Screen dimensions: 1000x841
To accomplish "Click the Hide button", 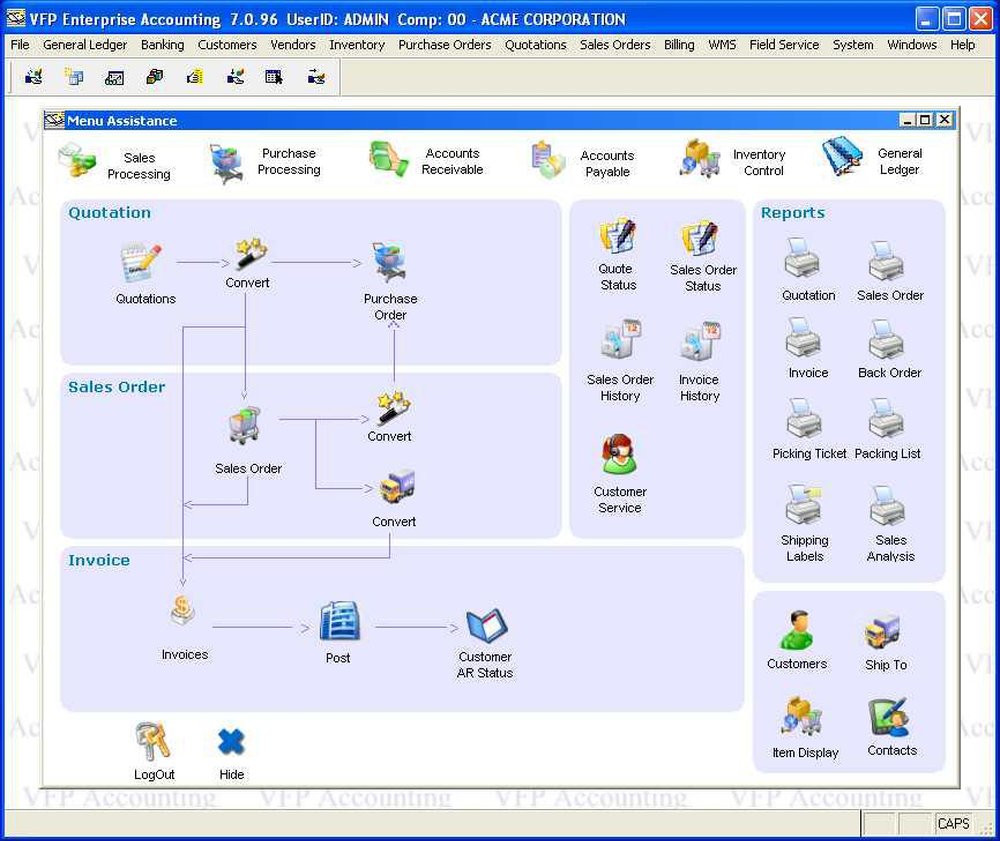I will [231, 742].
